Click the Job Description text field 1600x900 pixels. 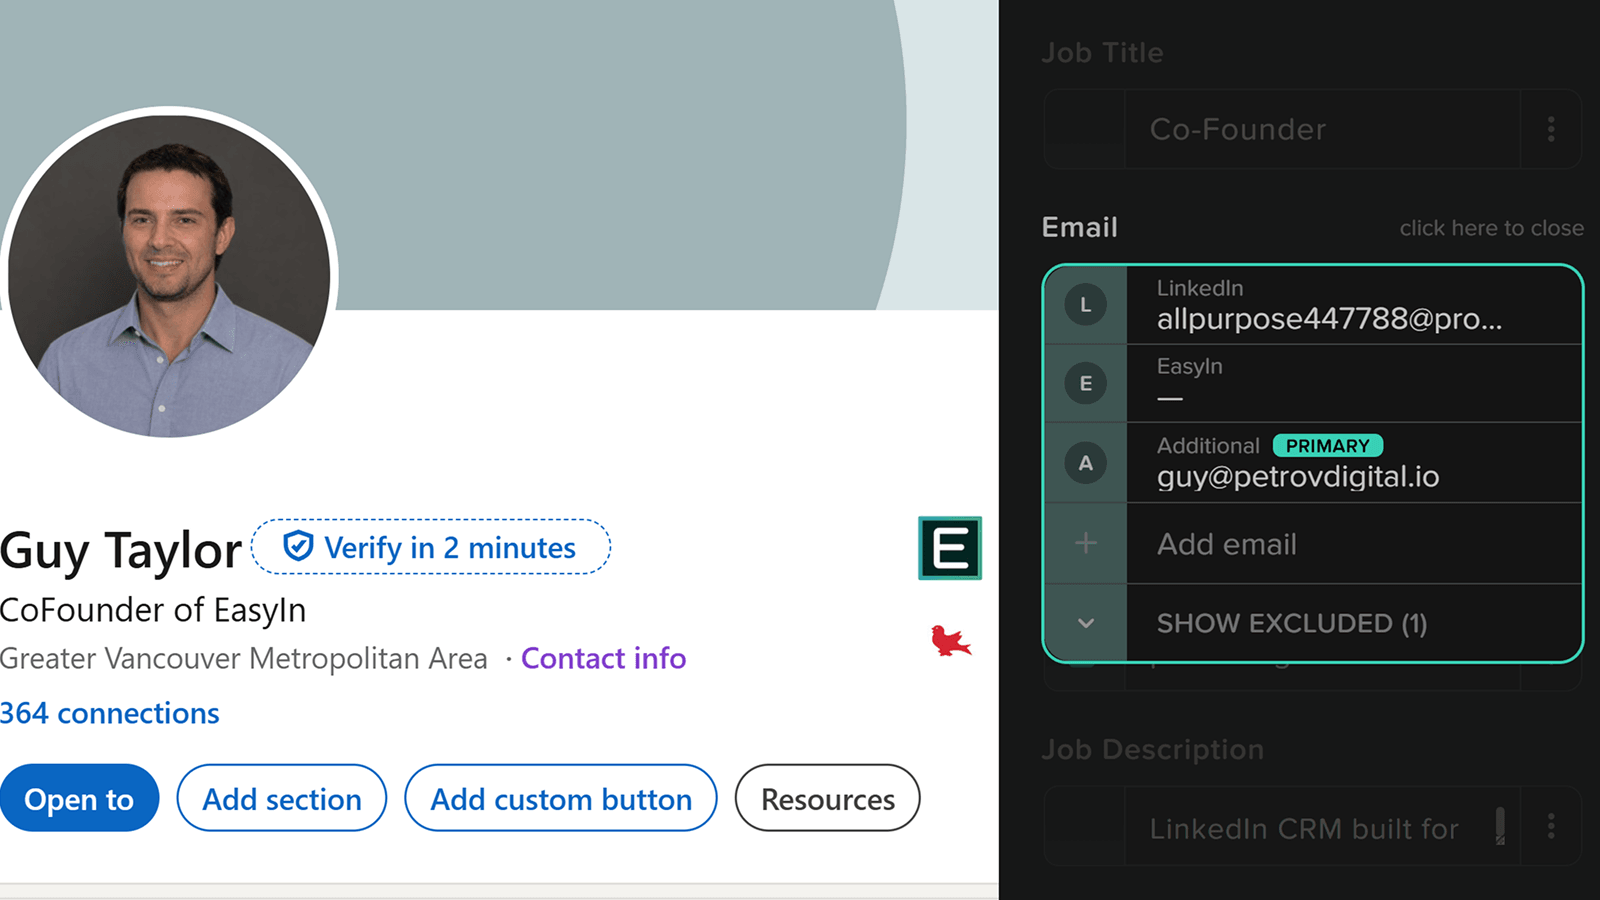1322,826
